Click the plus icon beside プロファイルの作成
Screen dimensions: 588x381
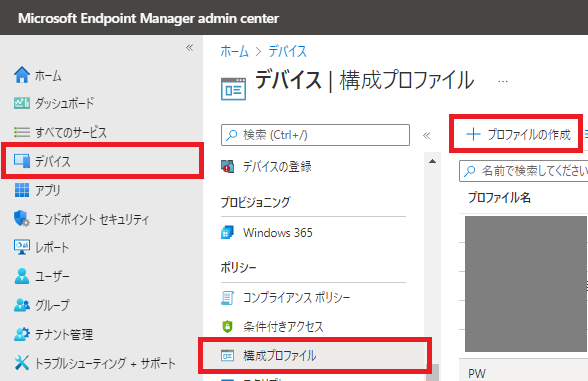473,134
